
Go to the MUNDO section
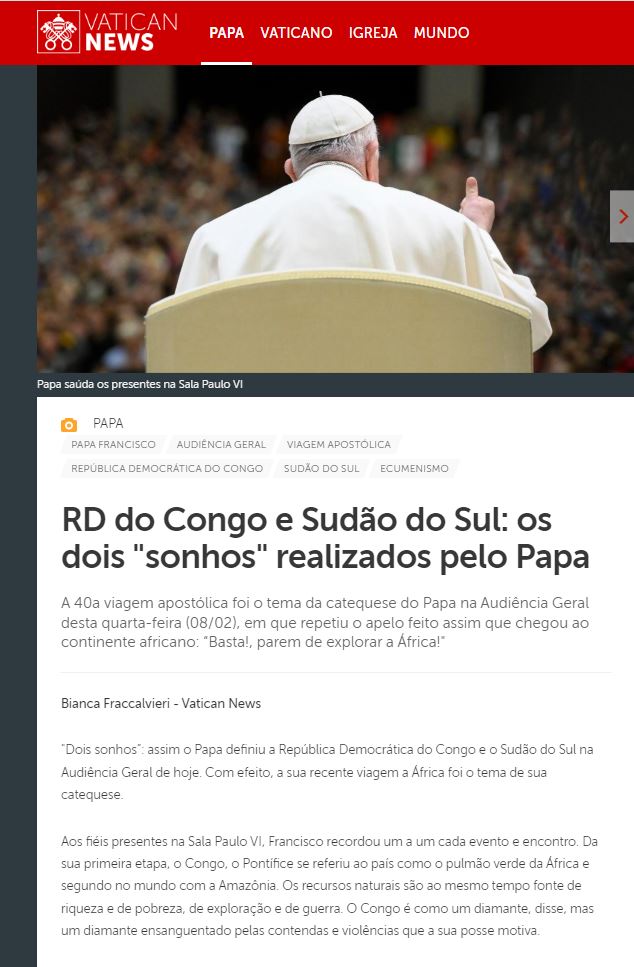442,33
